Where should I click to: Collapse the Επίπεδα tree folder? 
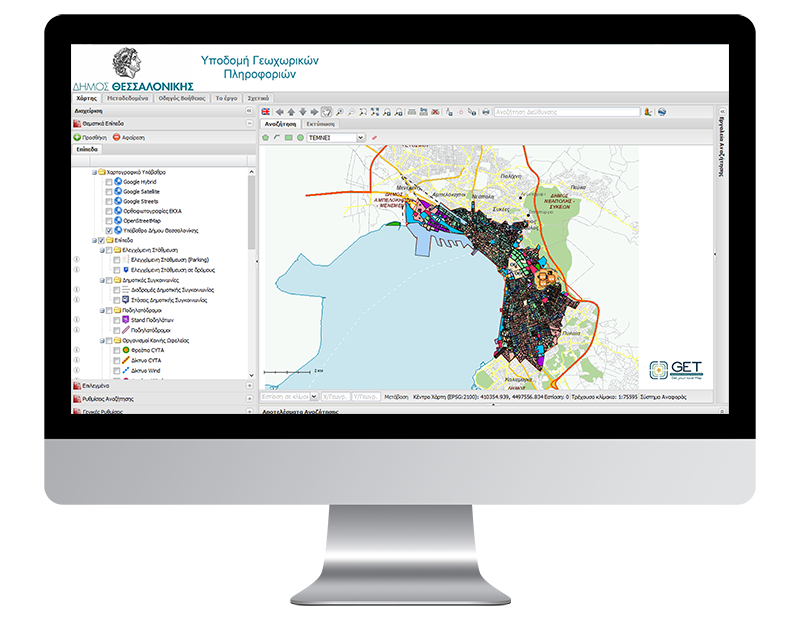94,240
